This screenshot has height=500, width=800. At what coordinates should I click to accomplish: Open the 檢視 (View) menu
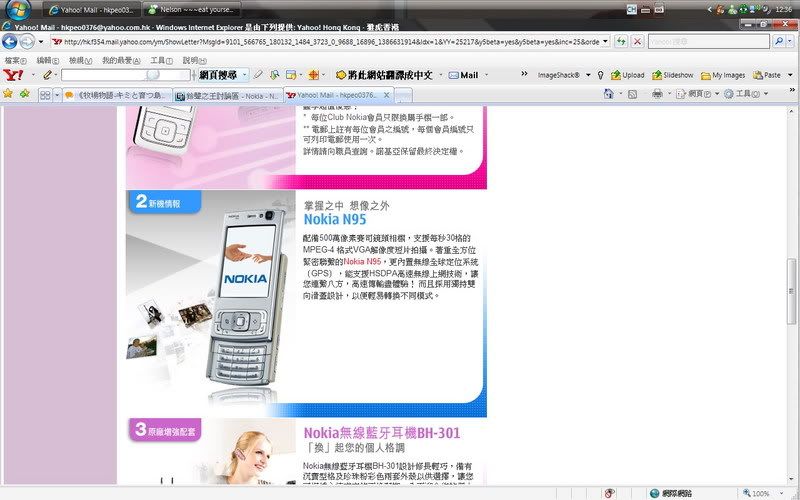[80, 60]
